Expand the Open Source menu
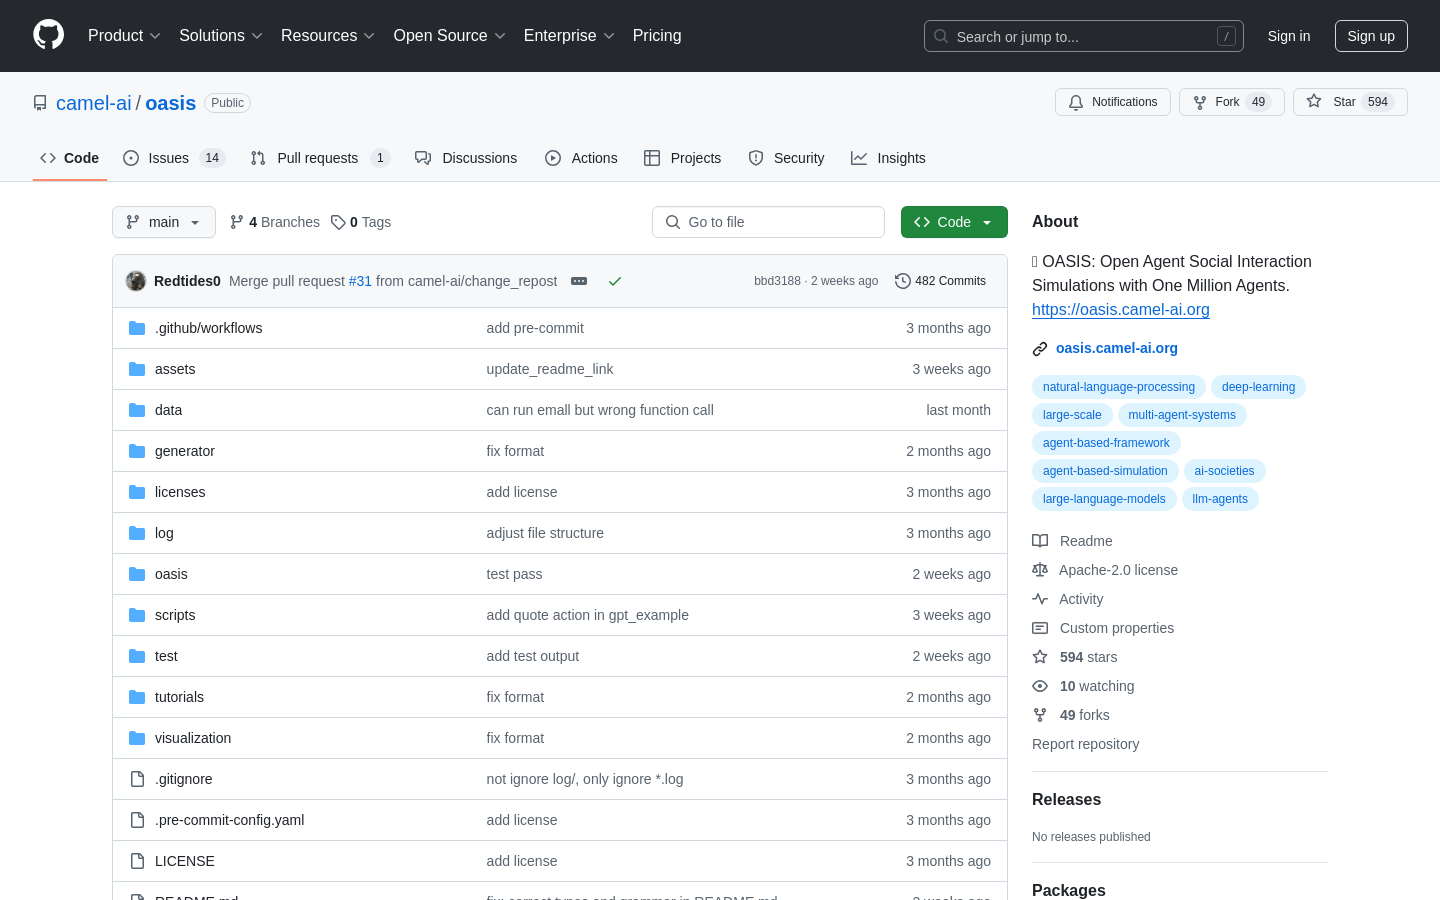Screen dimensions: 1440x900 [450, 35]
